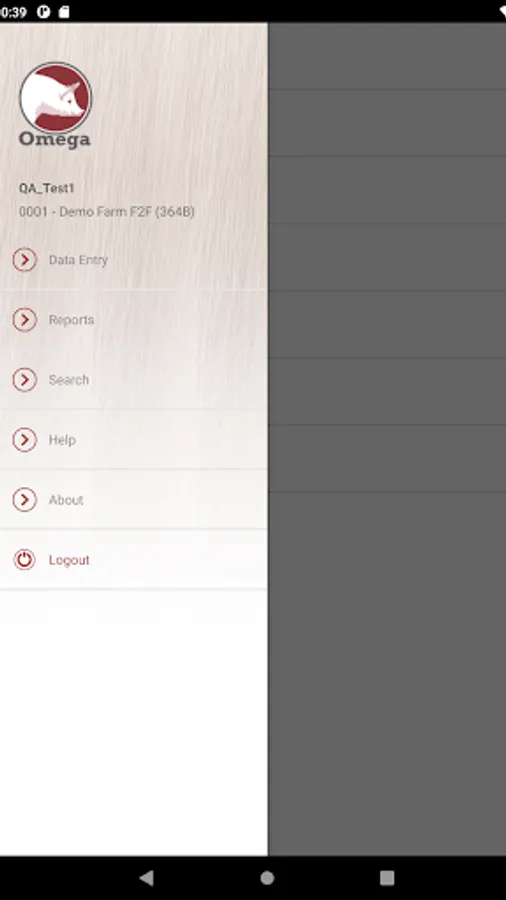This screenshot has height=900, width=506.
Task: Tap the Omega pig logo
Action: tap(55, 98)
